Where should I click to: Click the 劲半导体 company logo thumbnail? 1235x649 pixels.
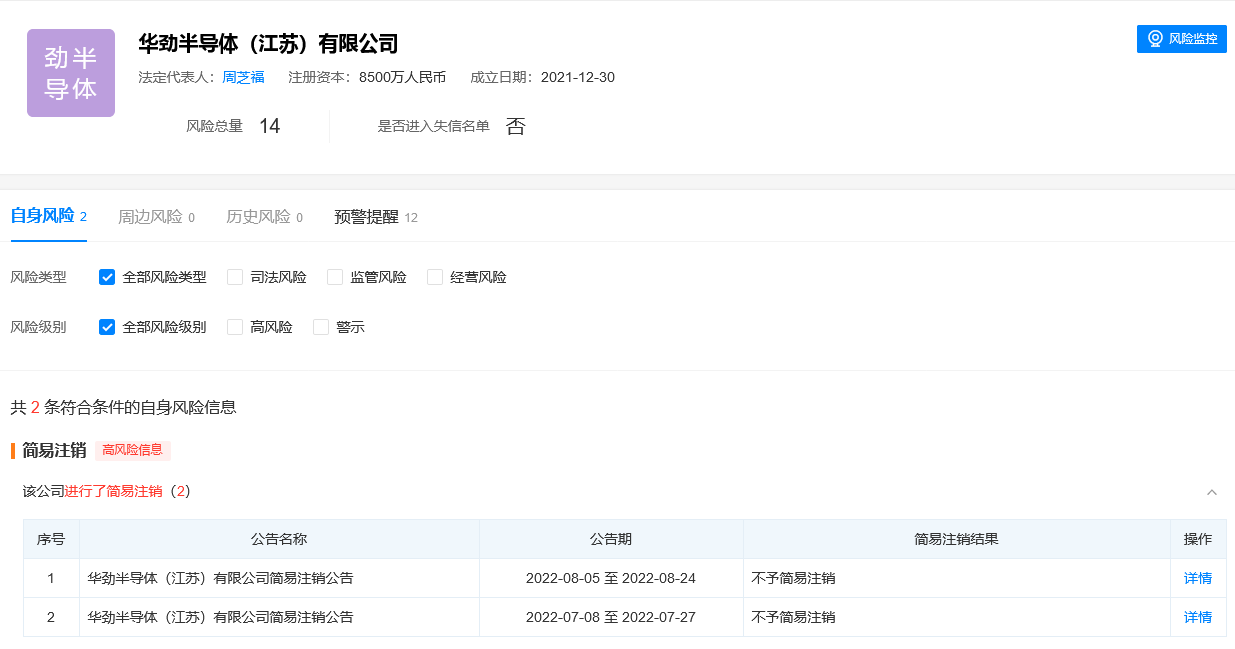pyautogui.click(x=71, y=73)
